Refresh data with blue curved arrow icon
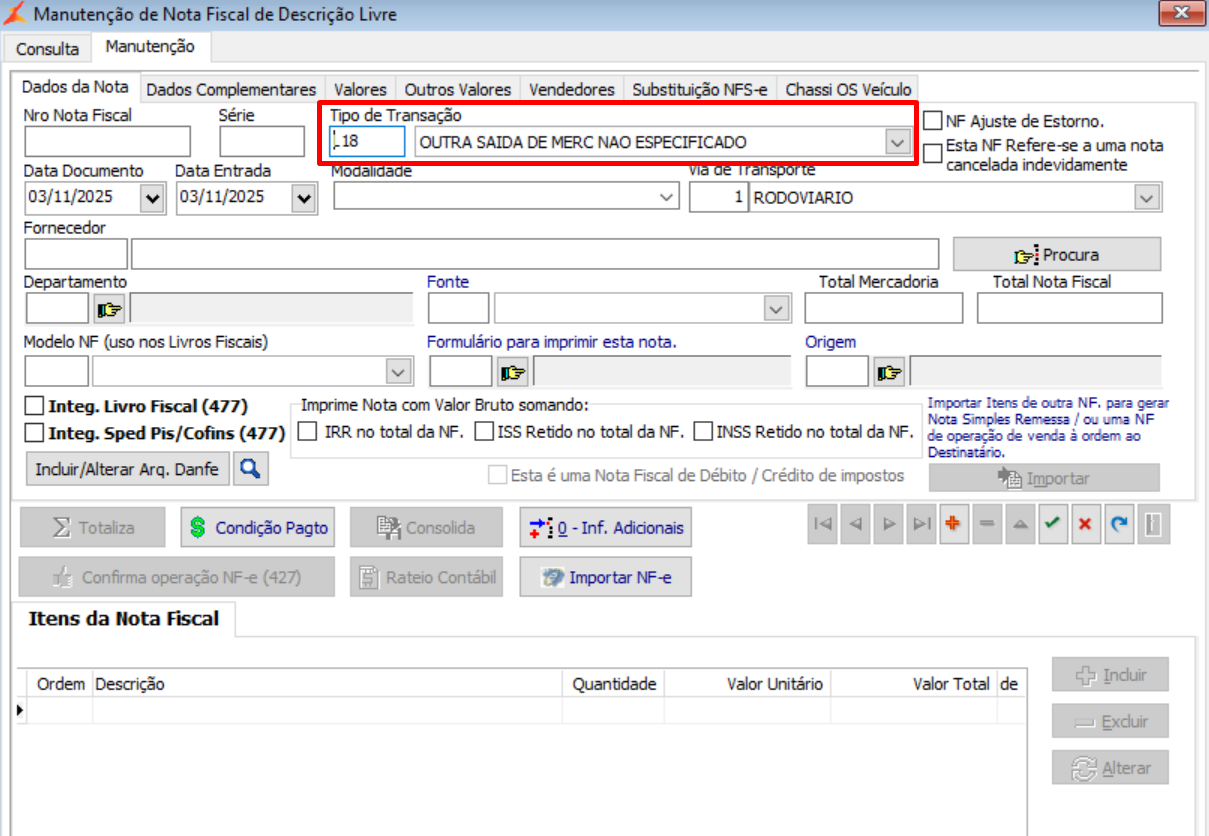Image resolution: width=1209 pixels, height=836 pixels. (1118, 526)
